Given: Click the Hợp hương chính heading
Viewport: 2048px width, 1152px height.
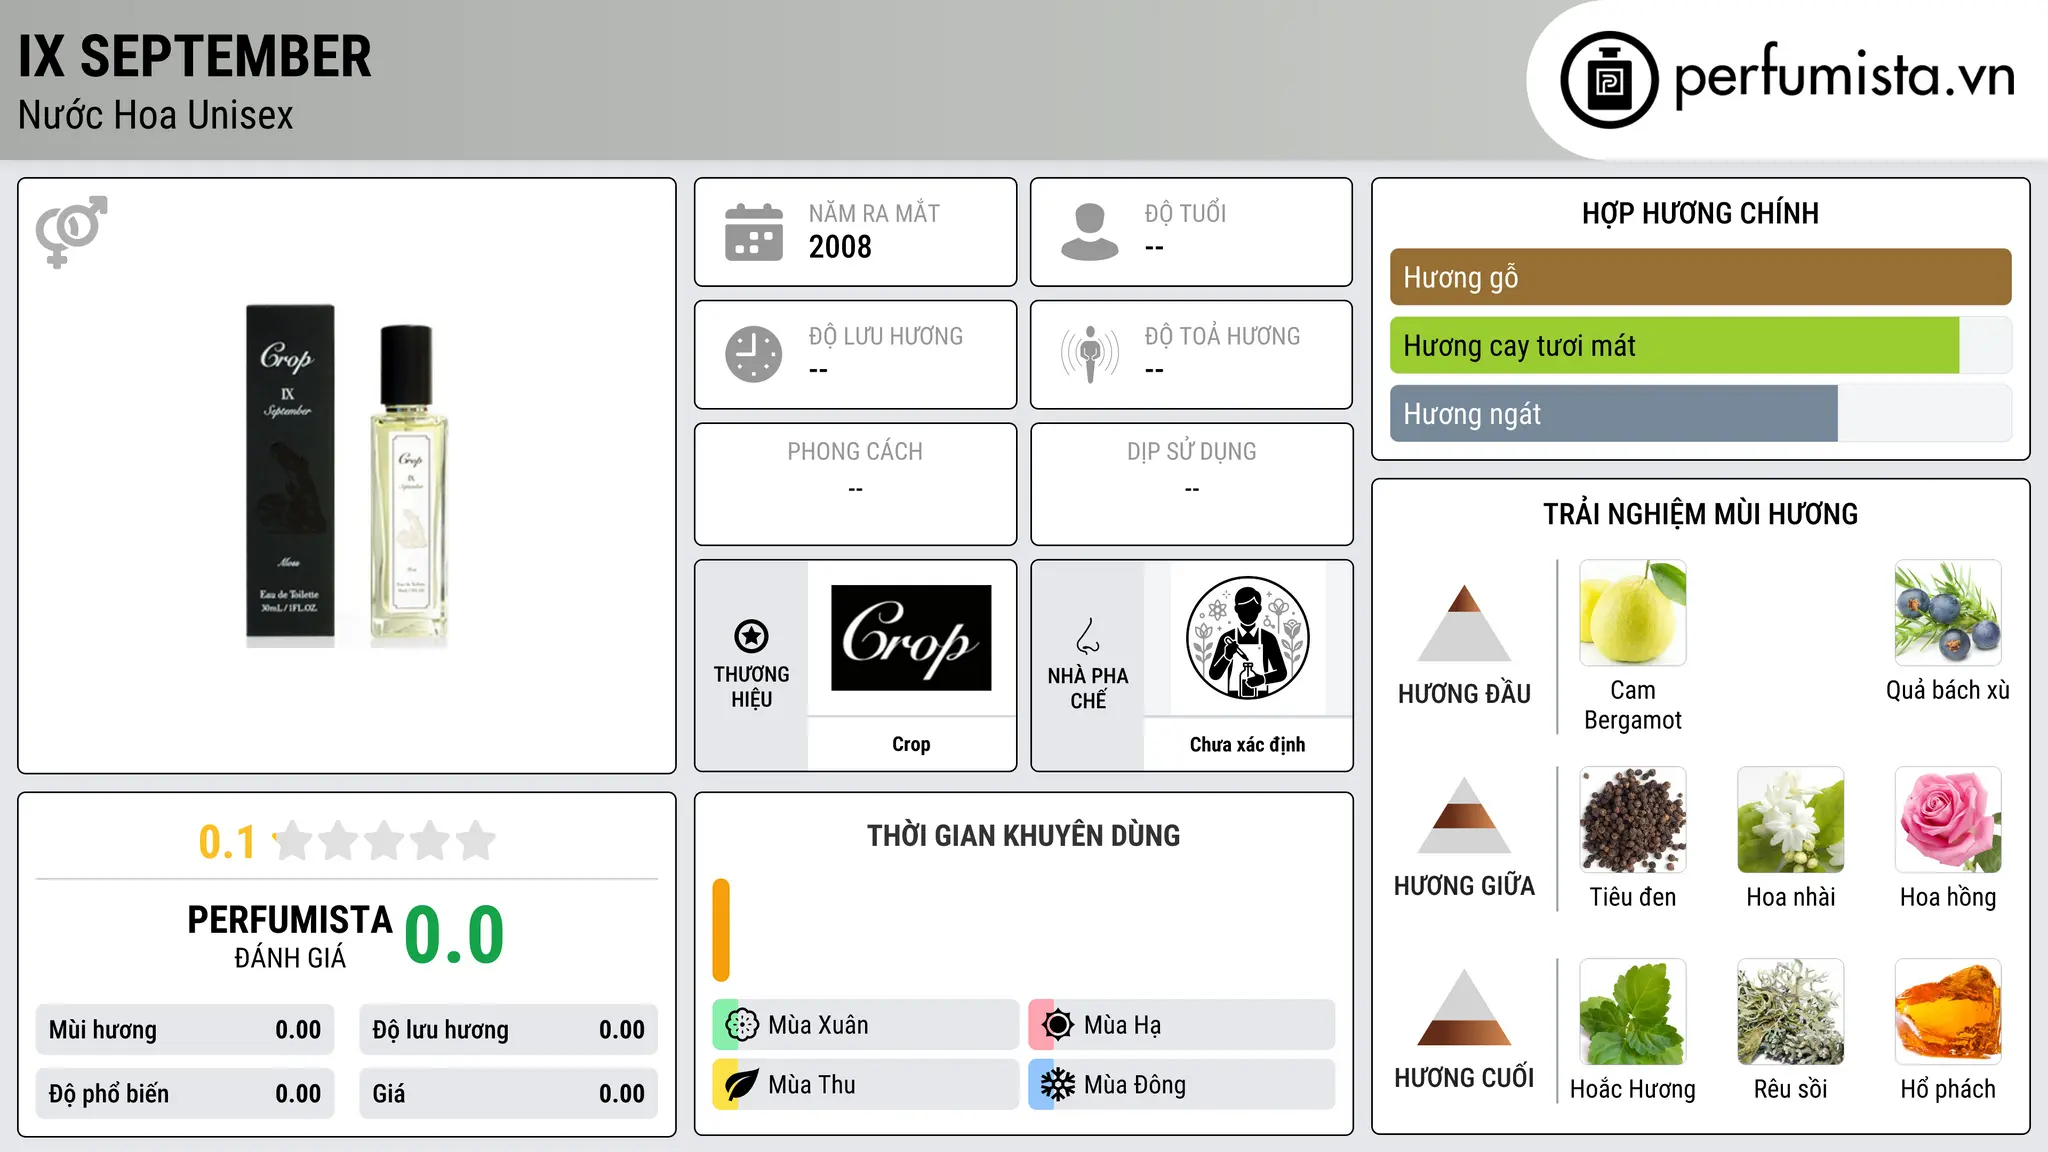Looking at the screenshot, I should (x=1700, y=213).
